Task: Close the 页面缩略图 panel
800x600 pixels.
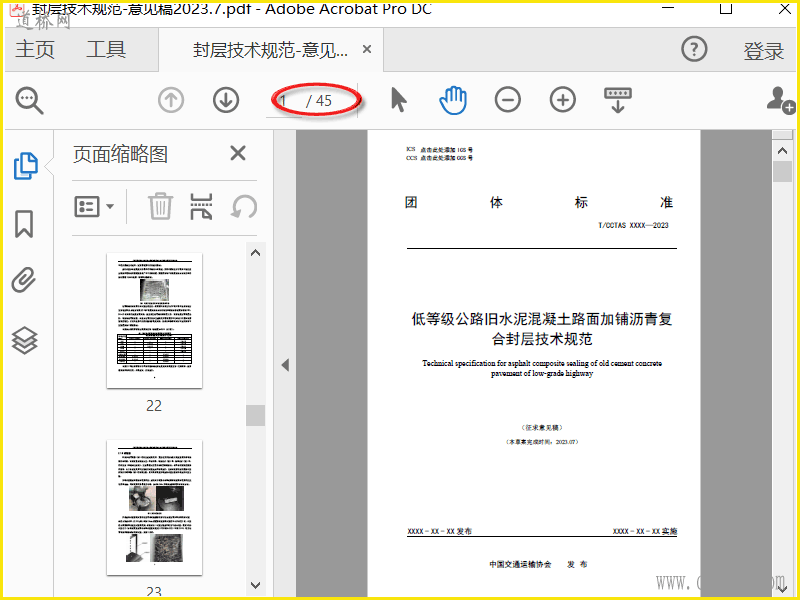Action: (x=238, y=153)
